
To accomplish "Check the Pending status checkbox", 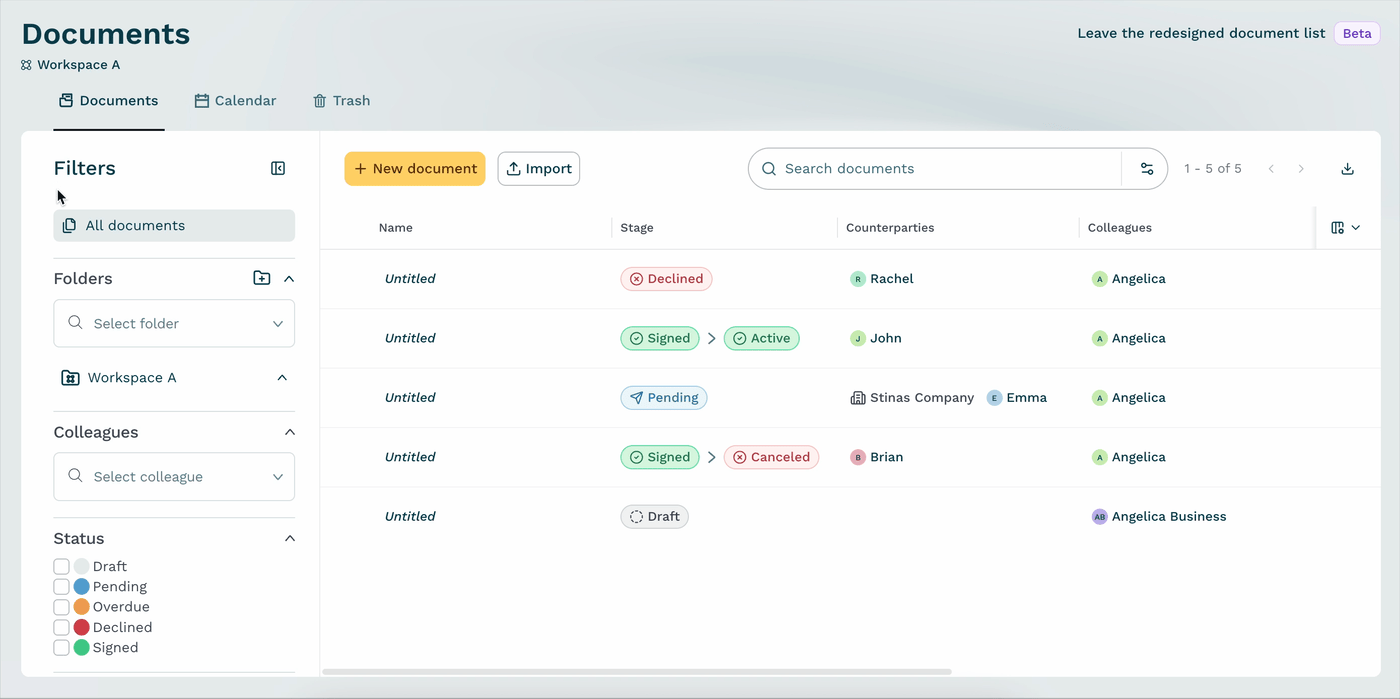I will [x=61, y=587].
